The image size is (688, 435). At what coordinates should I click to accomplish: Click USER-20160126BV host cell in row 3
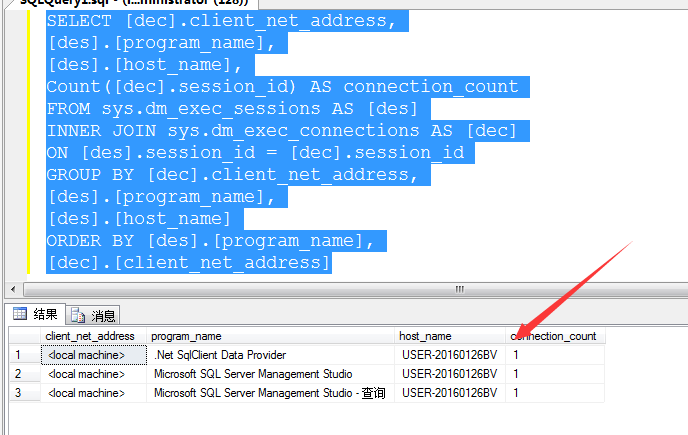point(450,393)
